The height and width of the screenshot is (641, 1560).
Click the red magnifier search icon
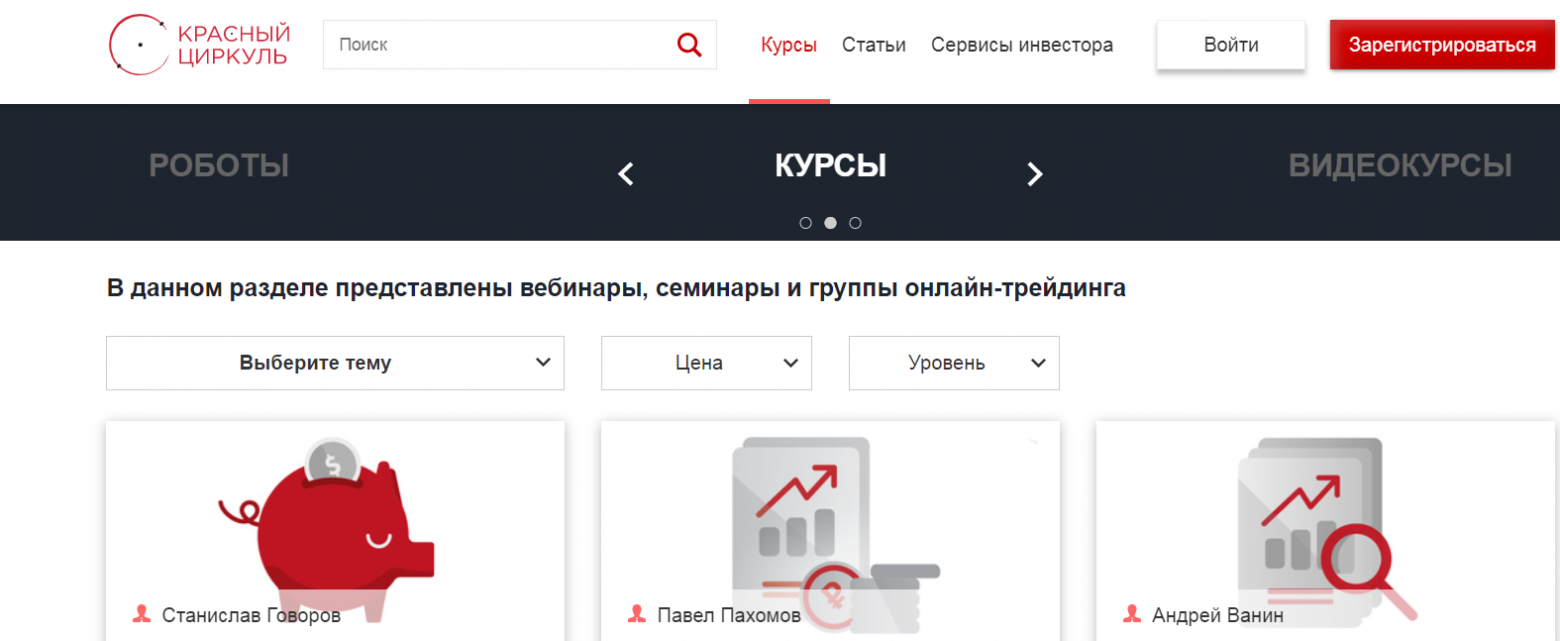coord(689,45)
